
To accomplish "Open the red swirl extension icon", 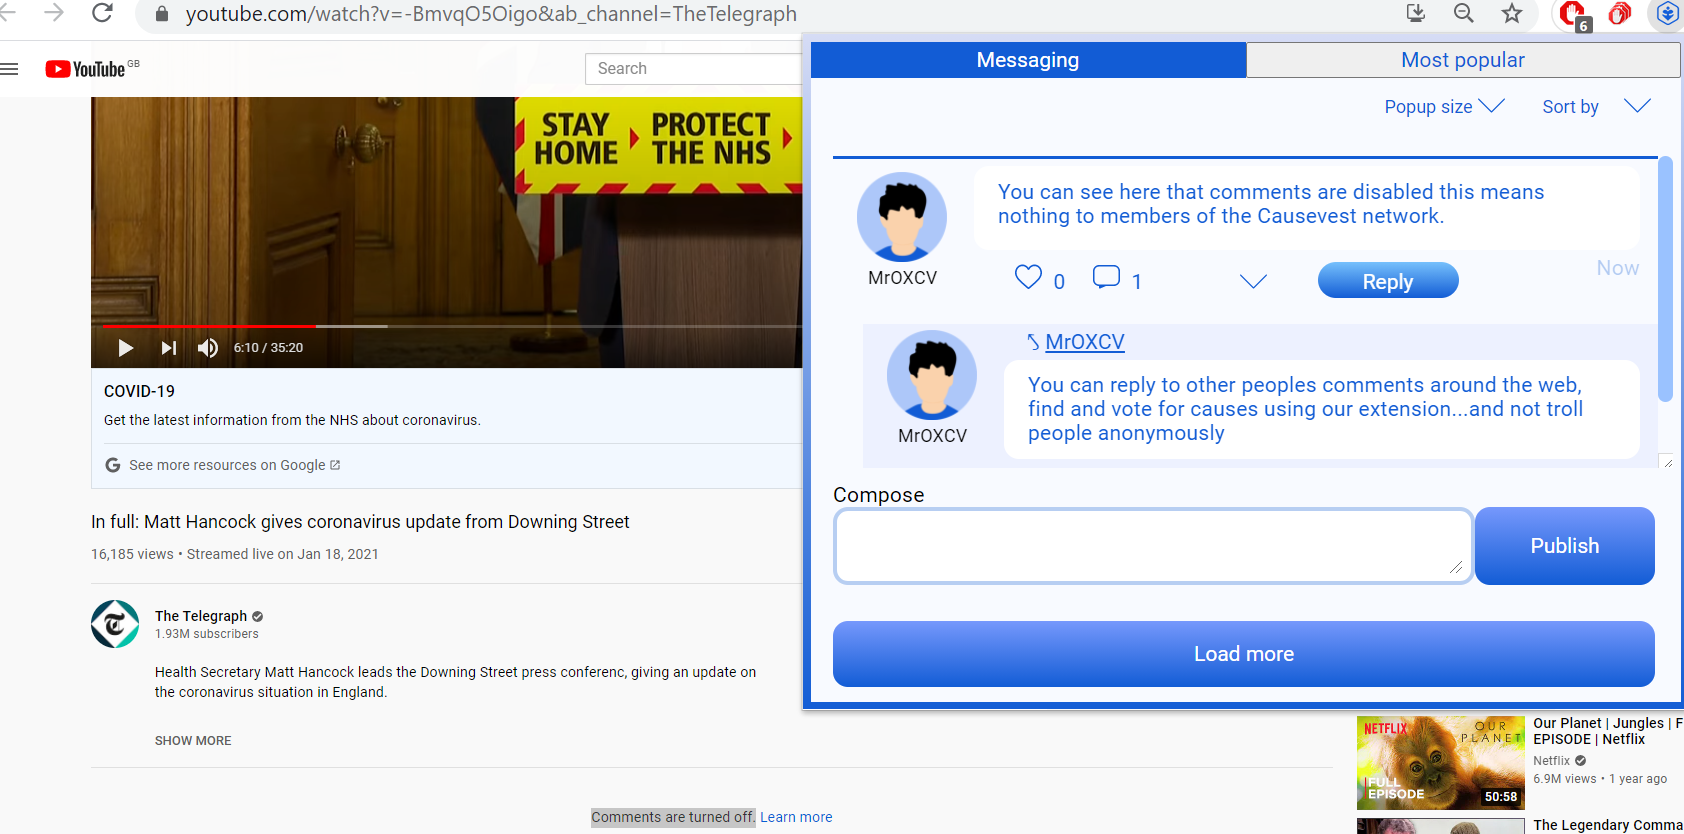I will (1620, 13).
